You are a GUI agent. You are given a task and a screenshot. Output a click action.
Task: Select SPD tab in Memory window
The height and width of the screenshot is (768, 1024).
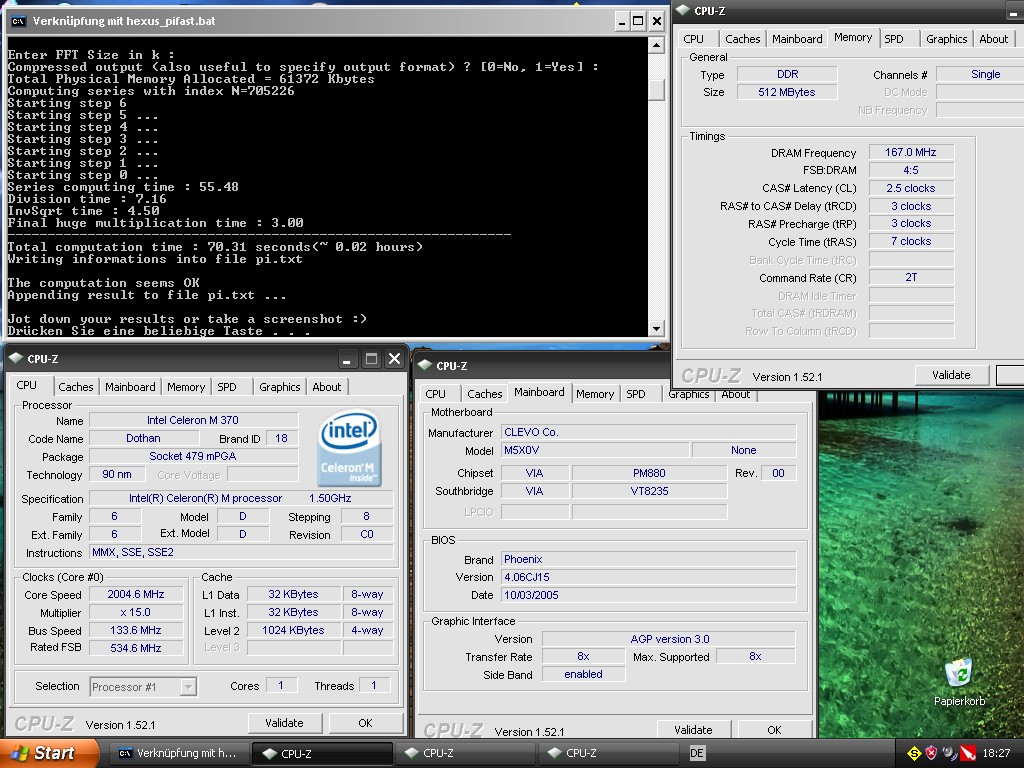(x=894, y=39)
